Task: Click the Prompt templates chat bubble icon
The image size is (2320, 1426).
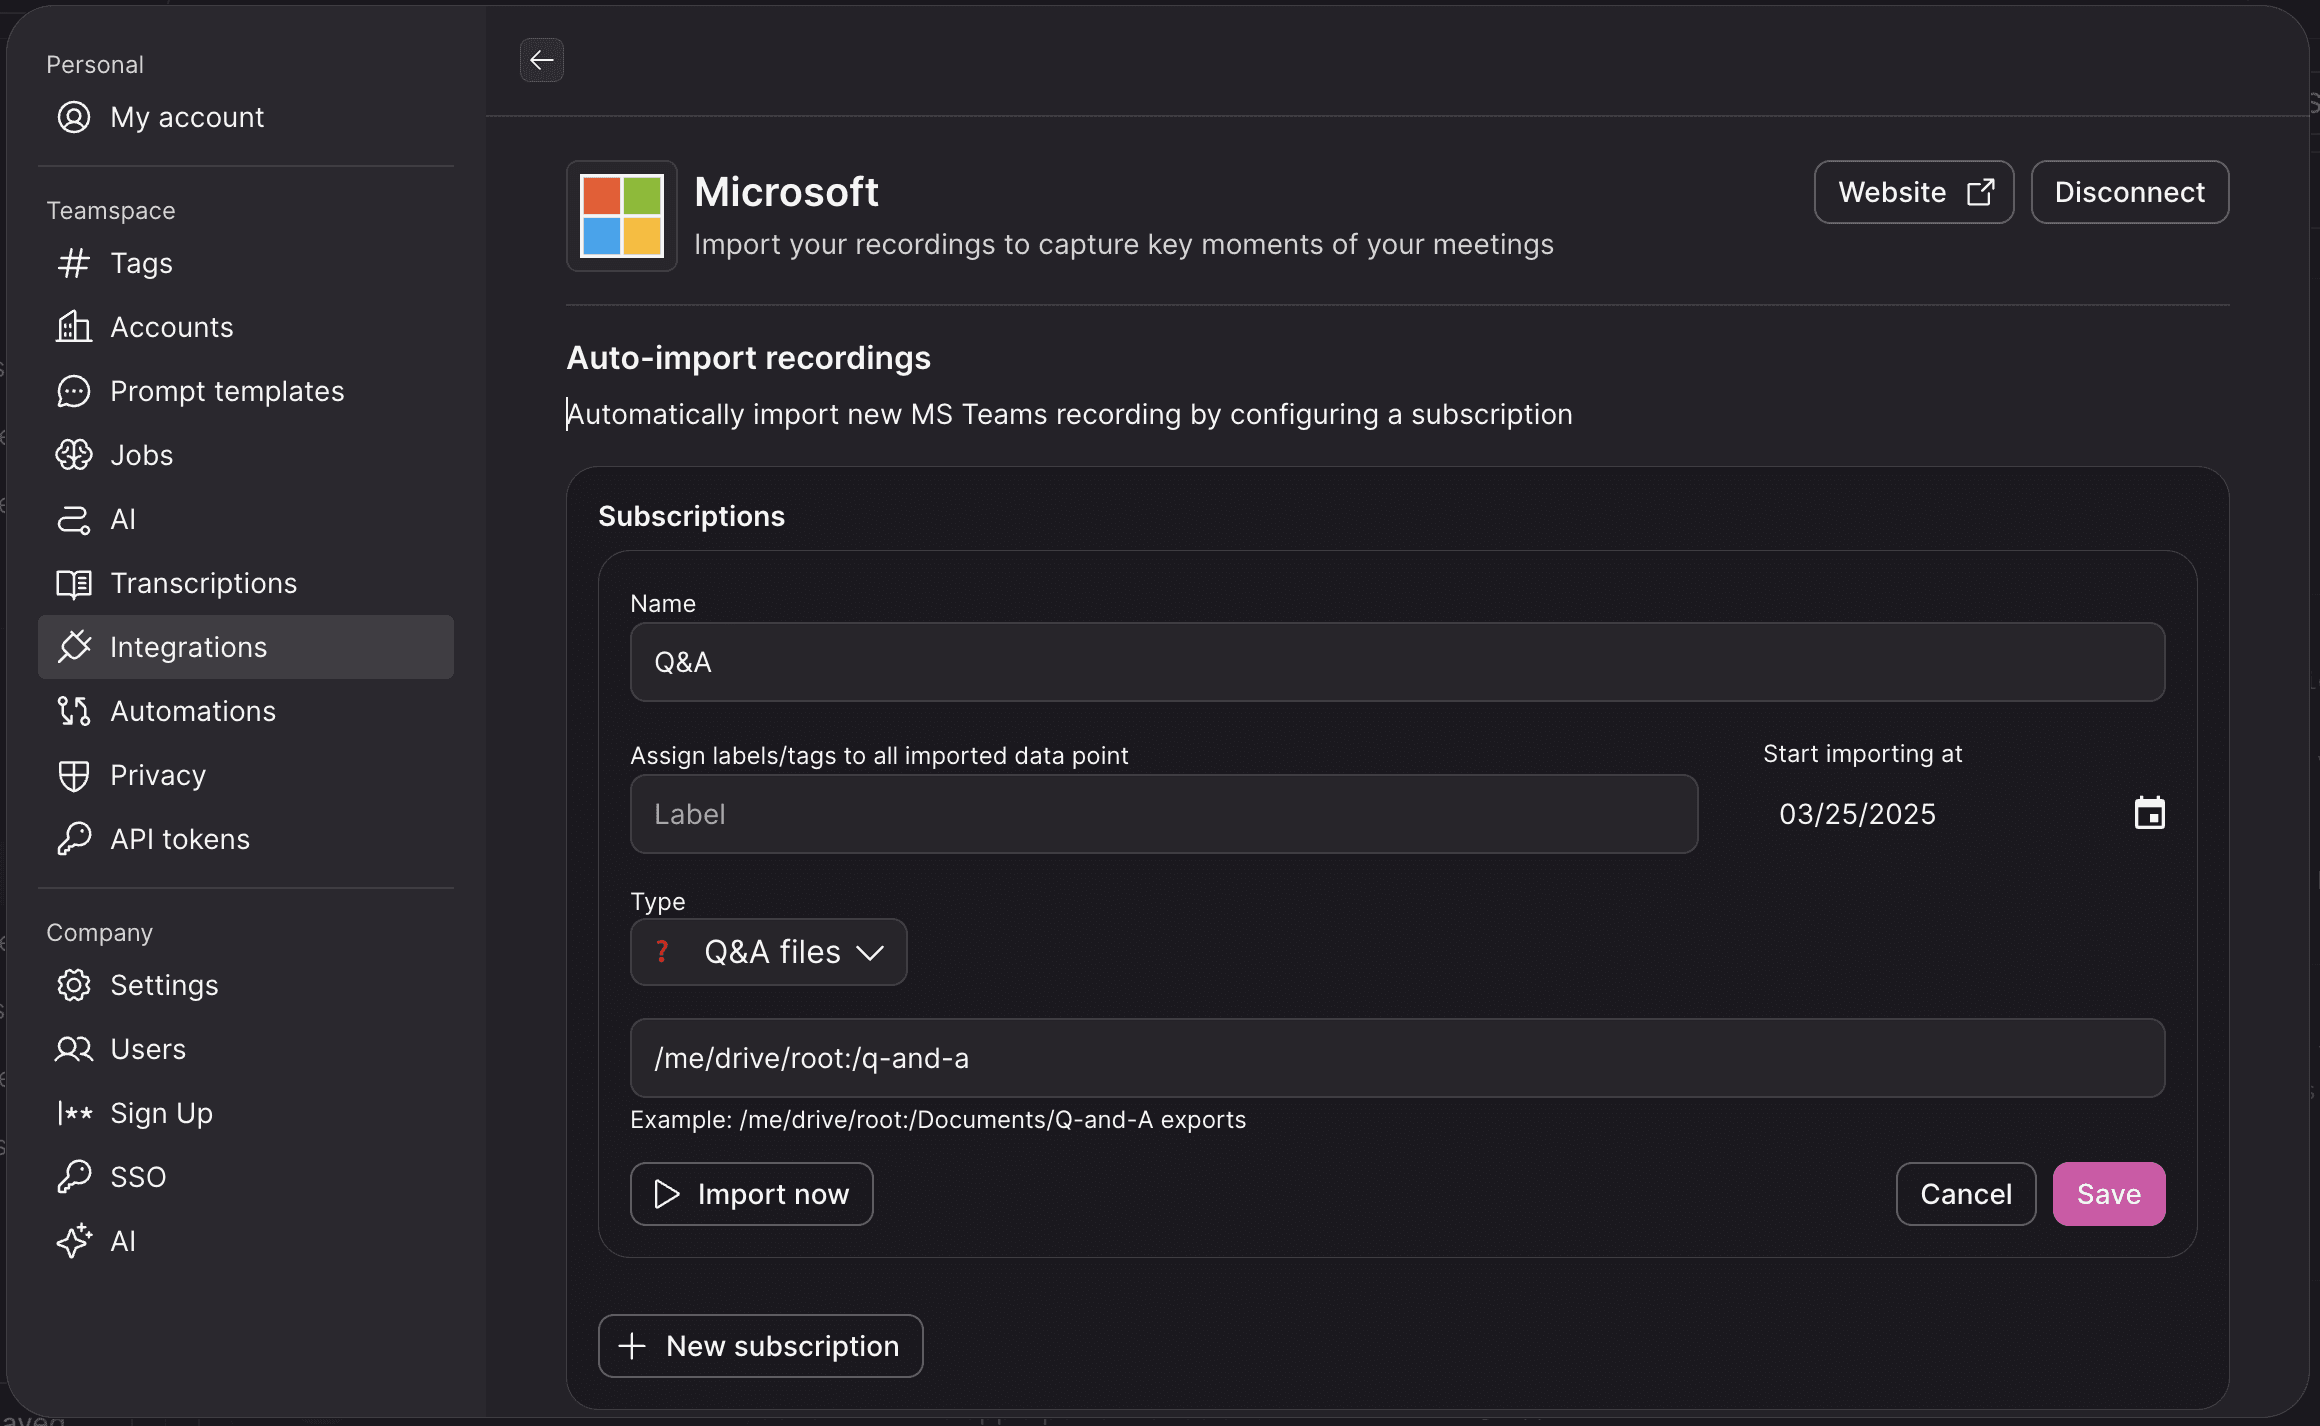Action: 74,391
